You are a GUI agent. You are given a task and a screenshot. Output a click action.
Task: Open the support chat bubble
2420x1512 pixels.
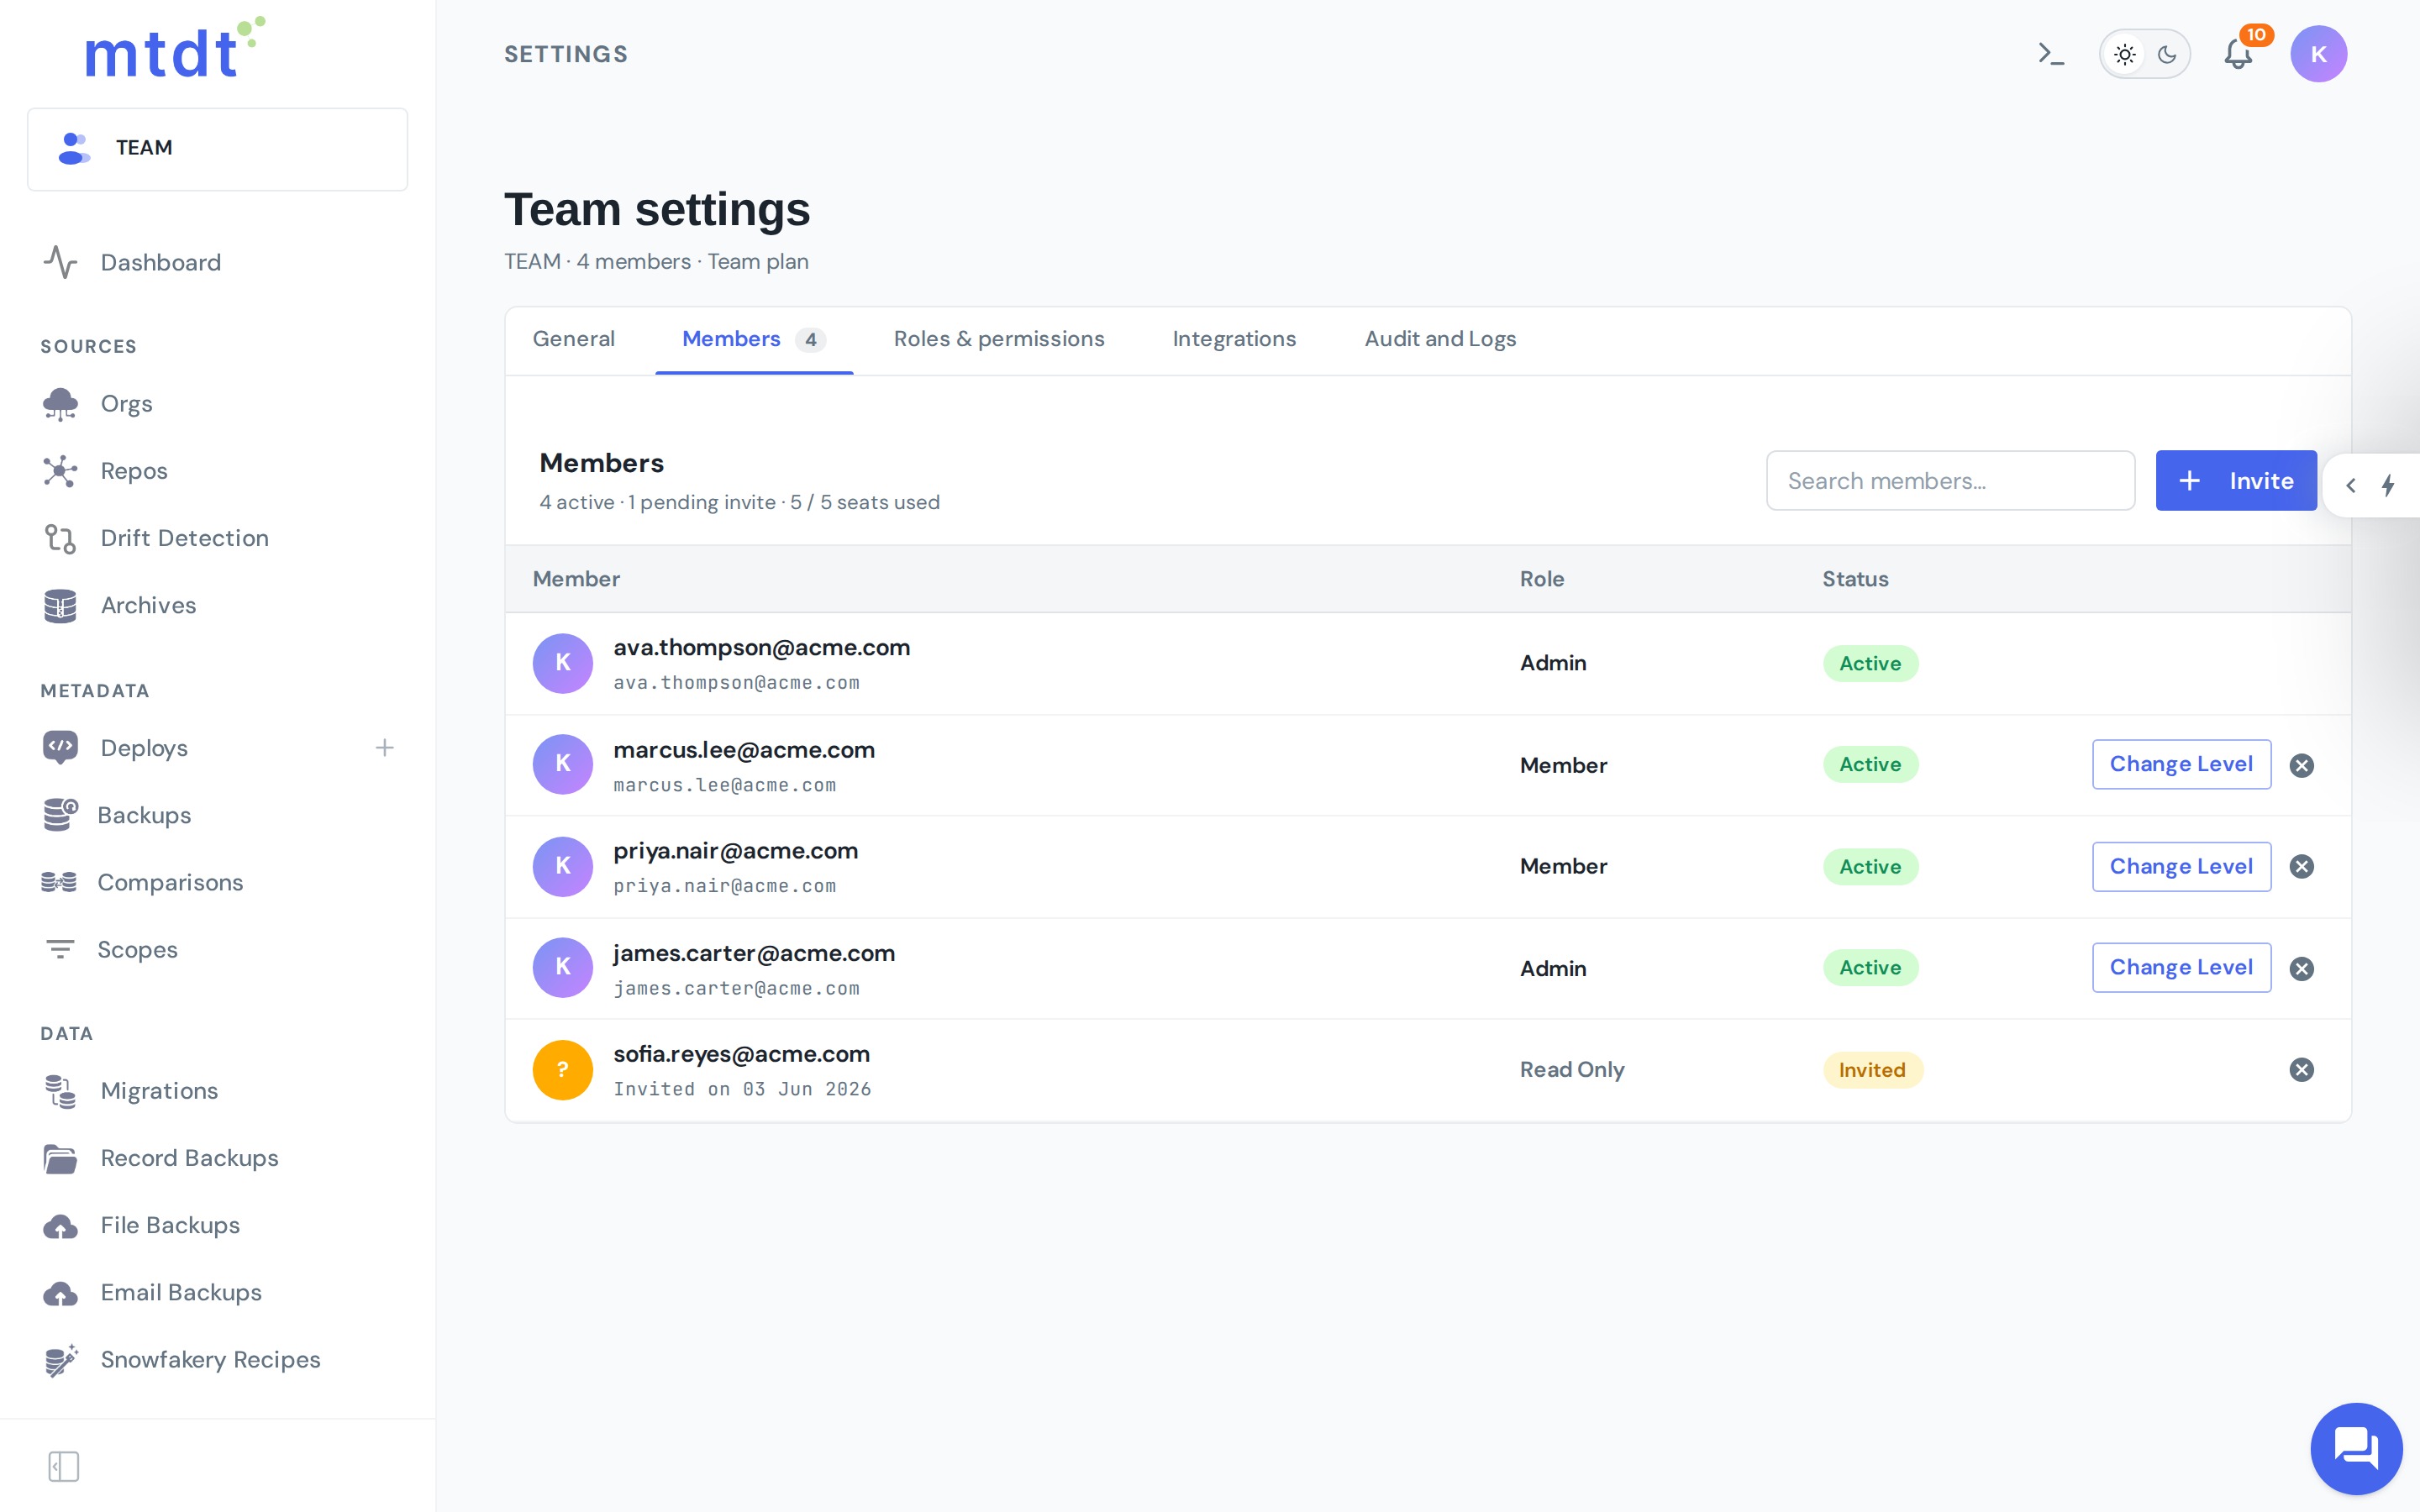point(2356,1447)
